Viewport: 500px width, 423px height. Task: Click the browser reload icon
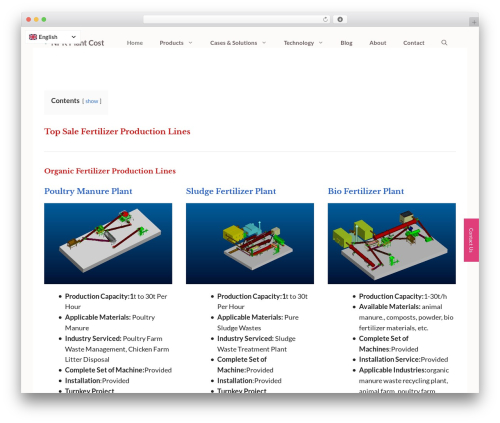325,20
